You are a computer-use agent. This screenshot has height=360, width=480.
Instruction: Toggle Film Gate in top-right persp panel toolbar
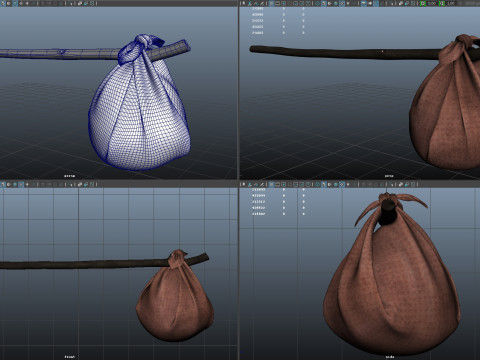pyautogui.click(x=277, y=3)
